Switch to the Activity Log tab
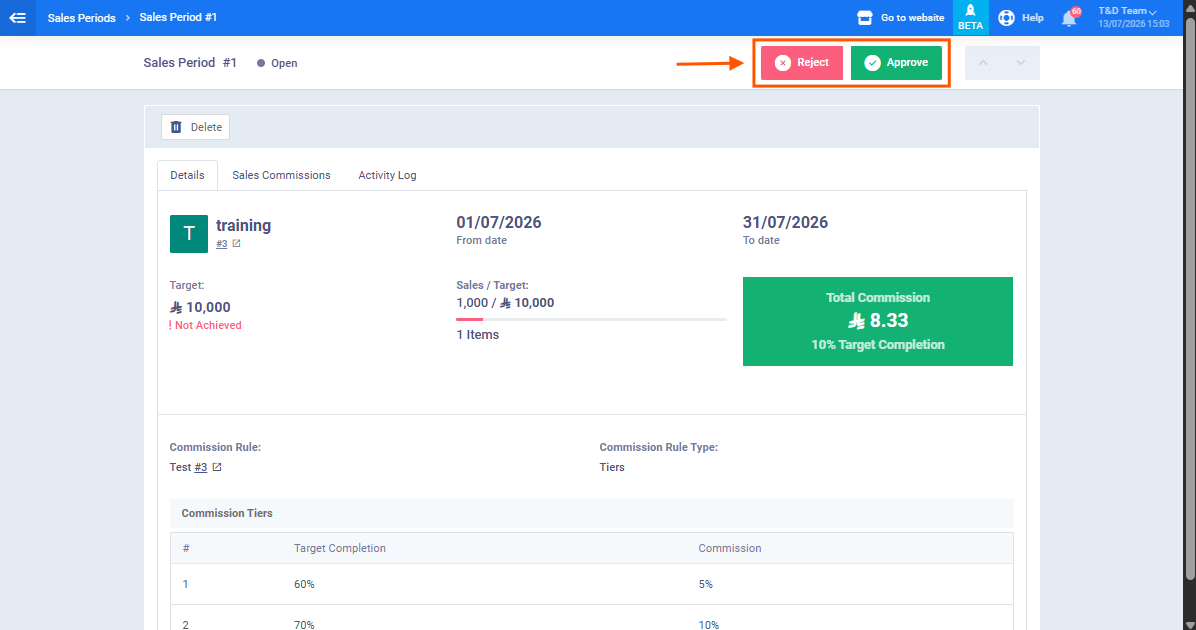The height and width of the screenshot is (630, 1196). 387,175
